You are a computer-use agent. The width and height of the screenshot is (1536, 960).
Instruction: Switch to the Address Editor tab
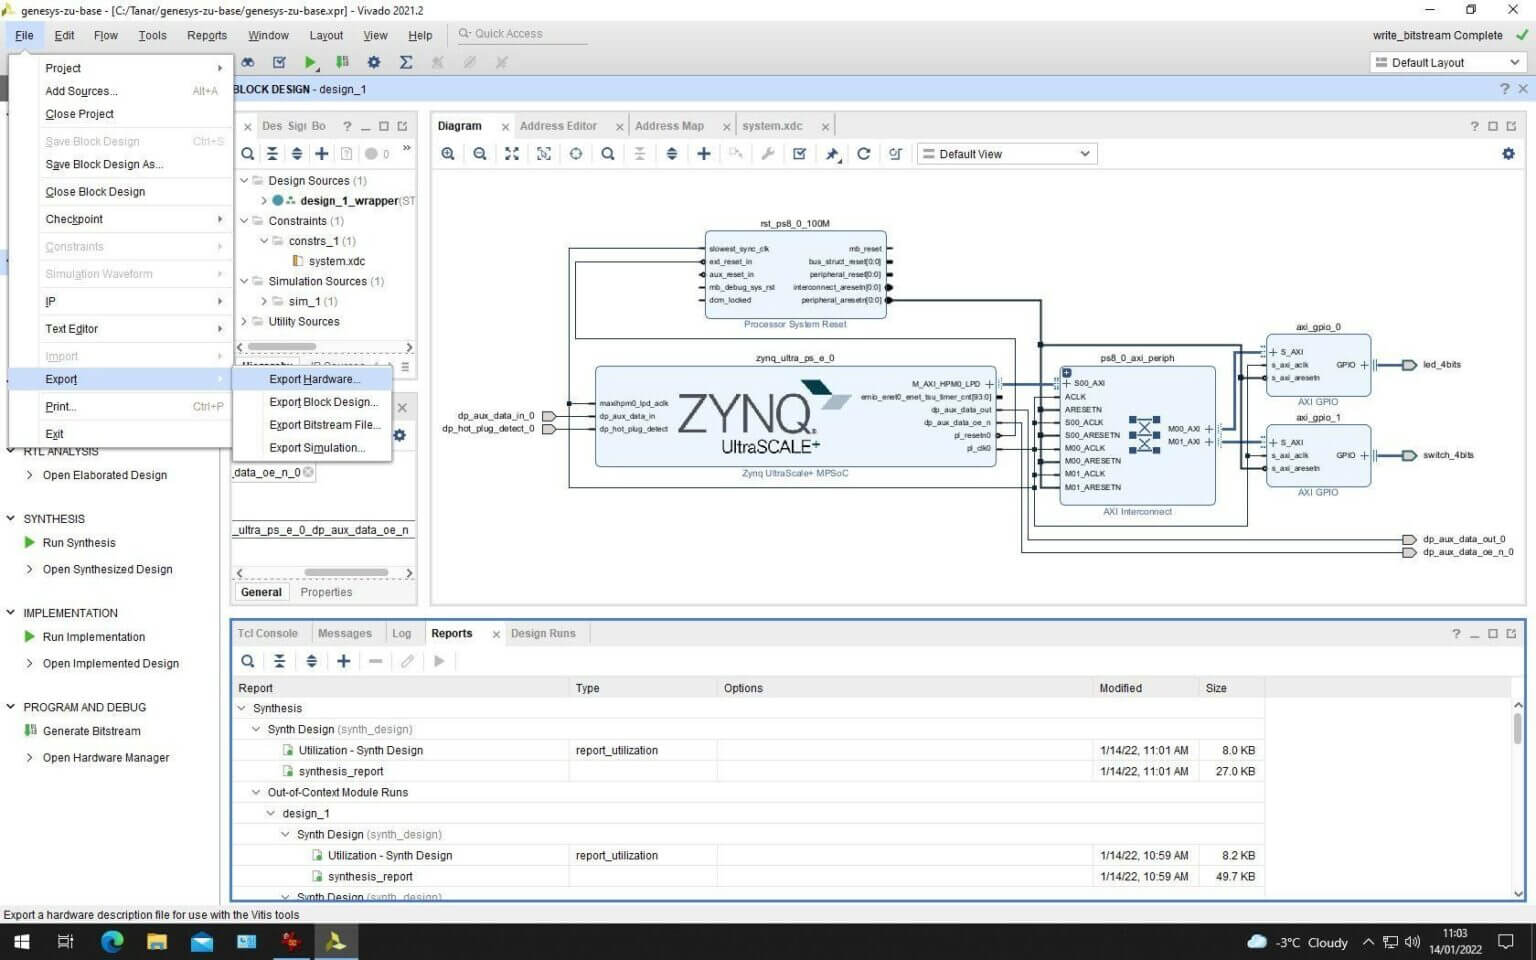[x=558, y=126]
